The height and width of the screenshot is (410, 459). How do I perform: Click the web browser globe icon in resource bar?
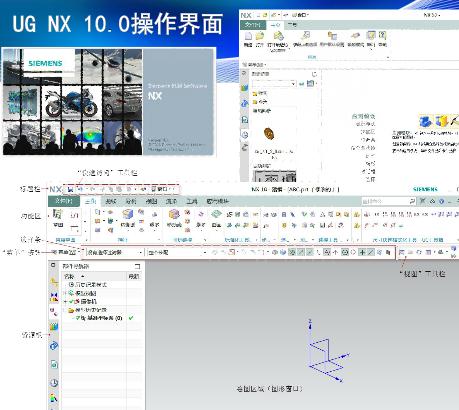[x=54, y=346]
